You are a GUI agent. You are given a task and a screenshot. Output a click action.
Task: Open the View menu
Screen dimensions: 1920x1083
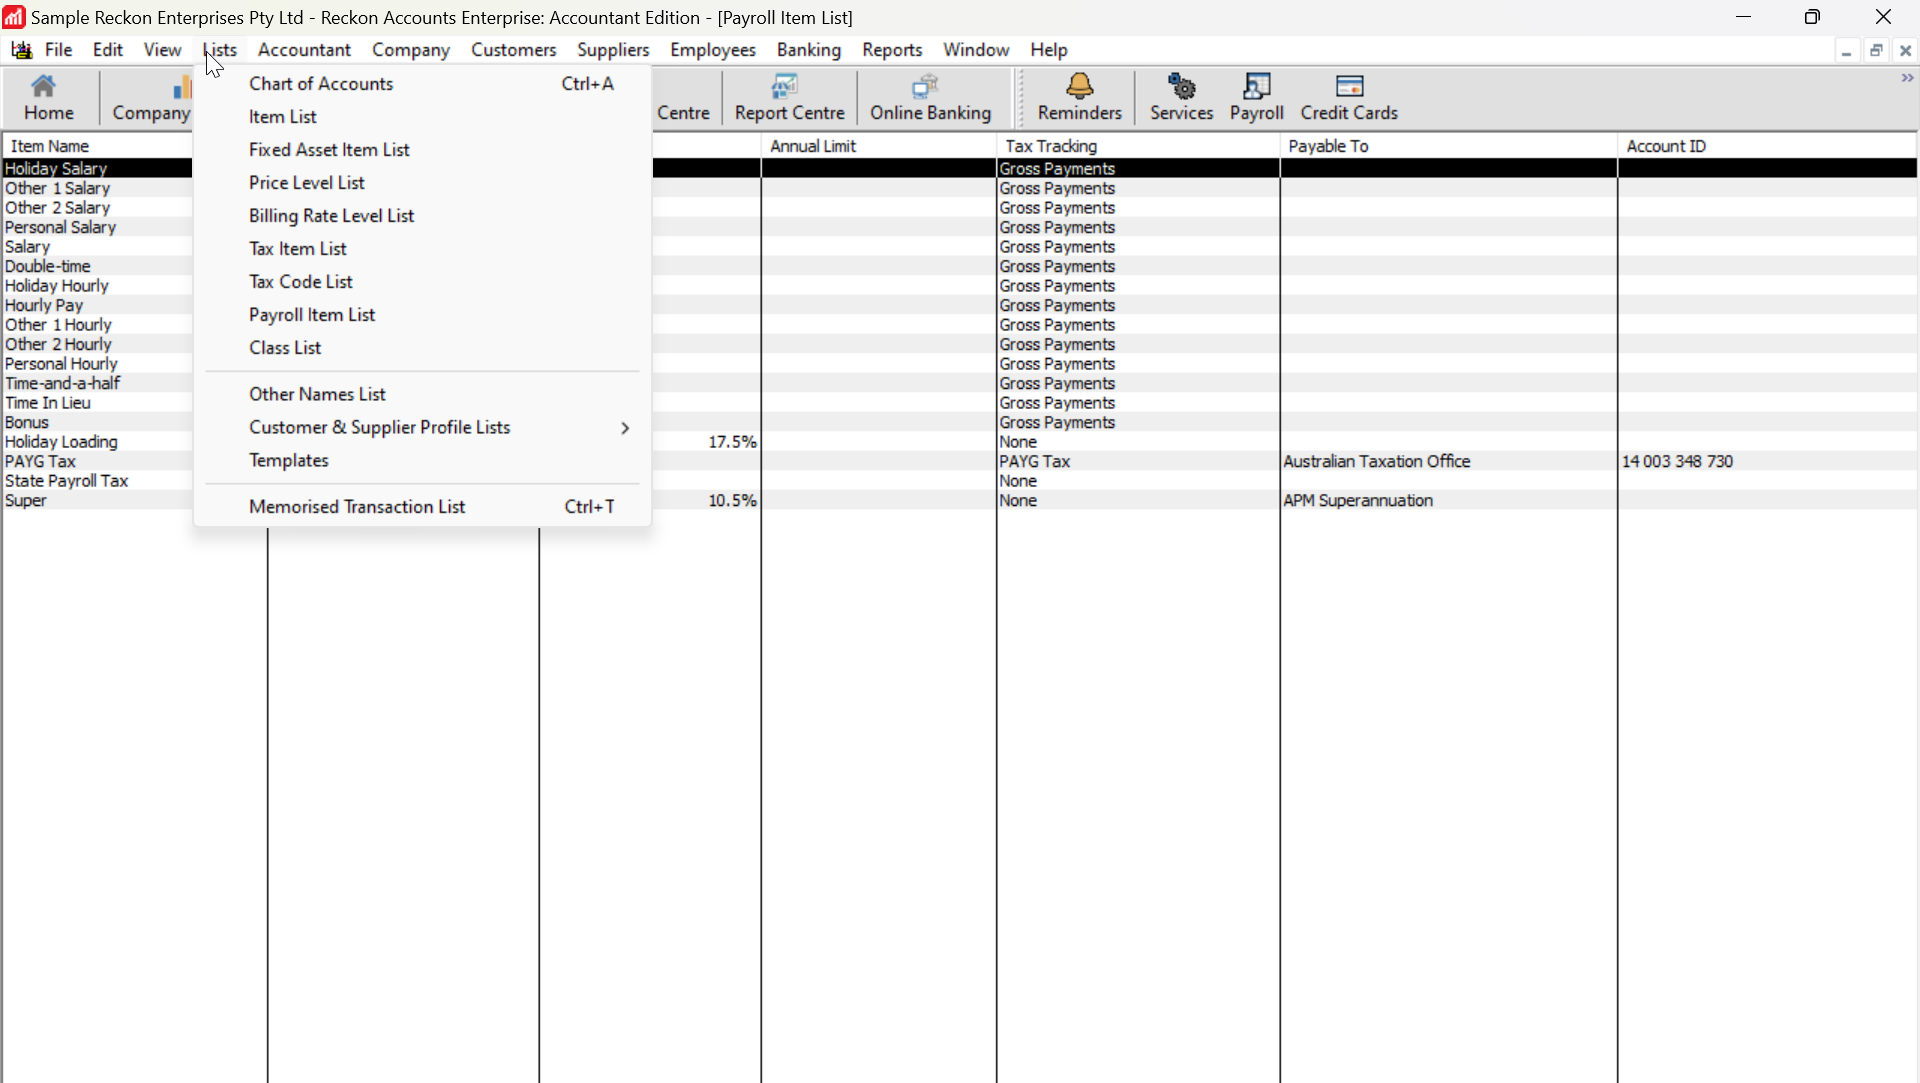pos(162,50)
